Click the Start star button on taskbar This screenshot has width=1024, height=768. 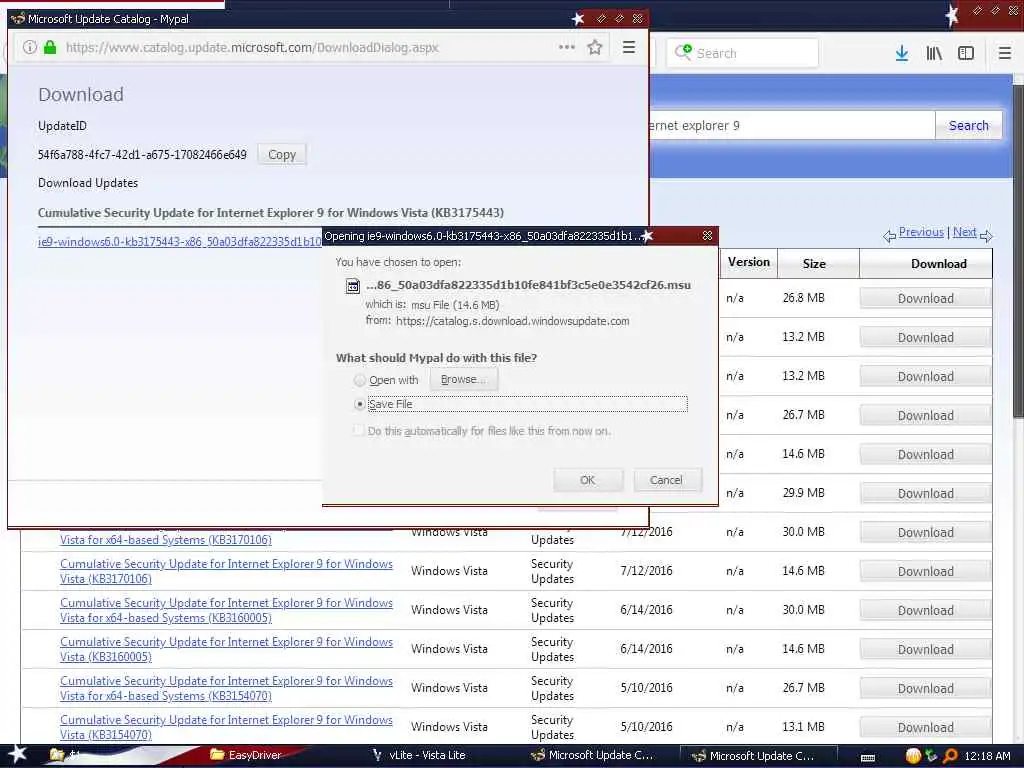[x=18, y=754]
